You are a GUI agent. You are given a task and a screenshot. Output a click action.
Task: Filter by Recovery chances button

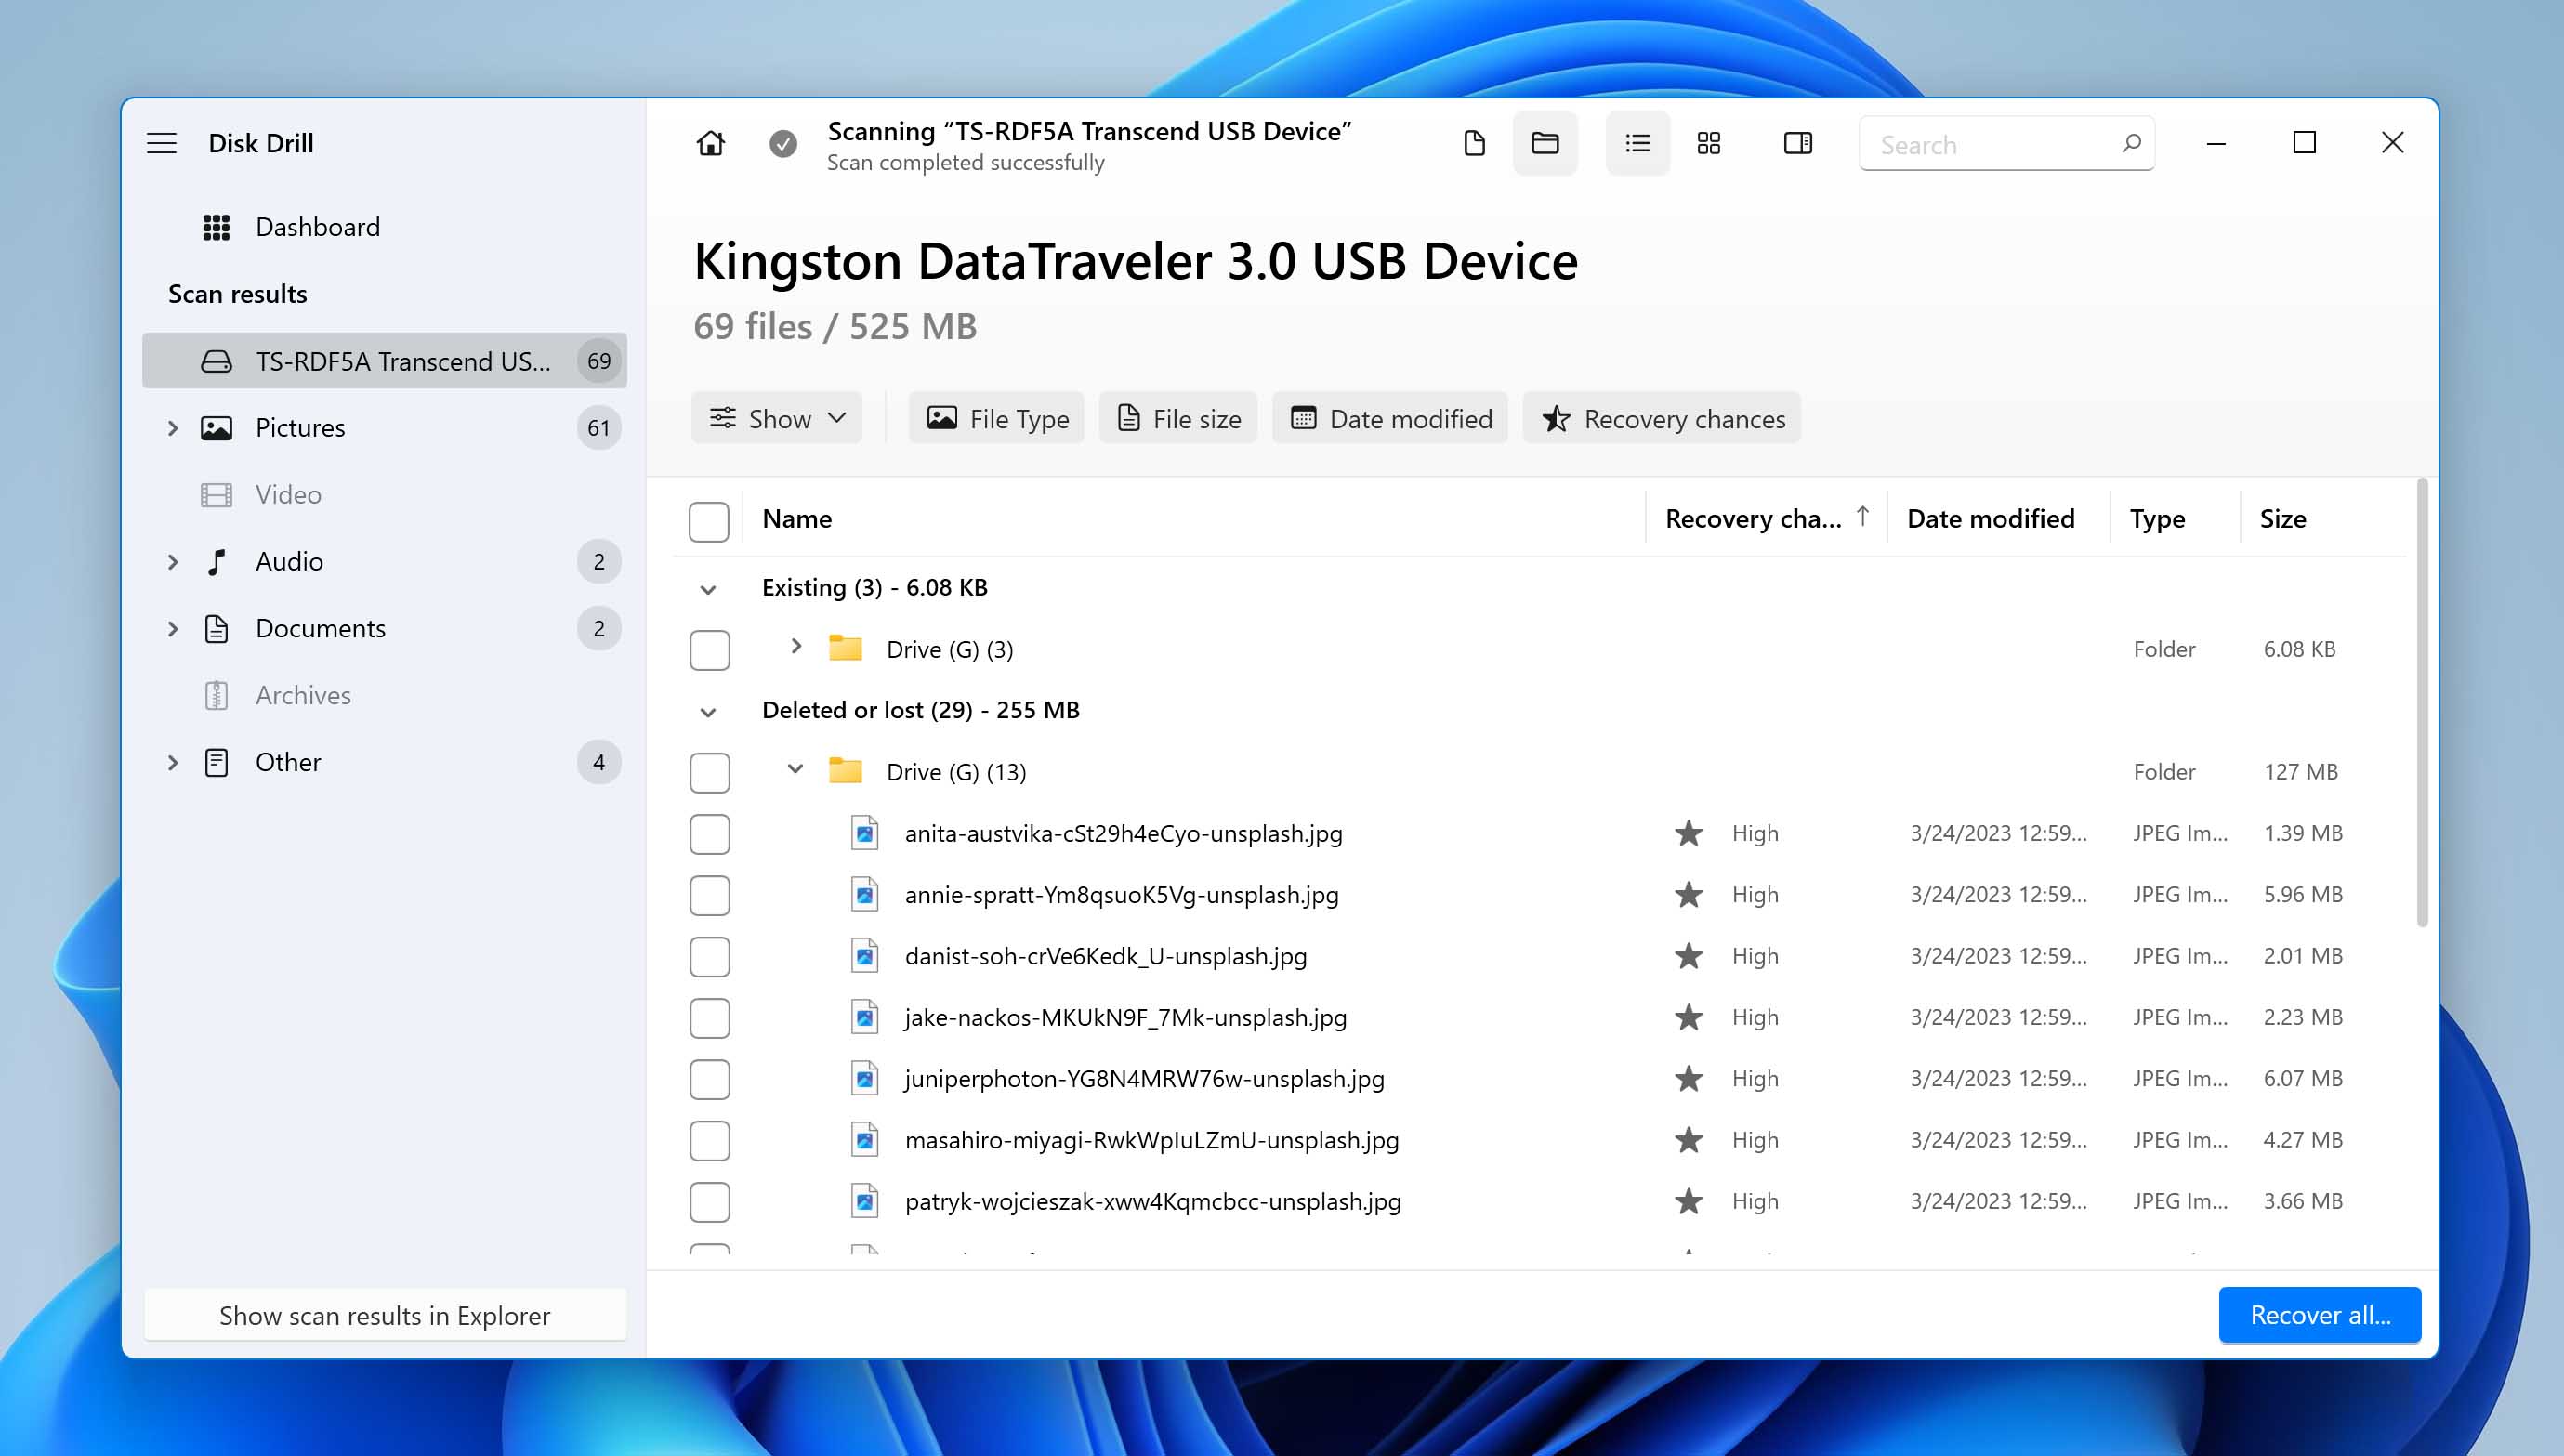[x=1662, y=418]
